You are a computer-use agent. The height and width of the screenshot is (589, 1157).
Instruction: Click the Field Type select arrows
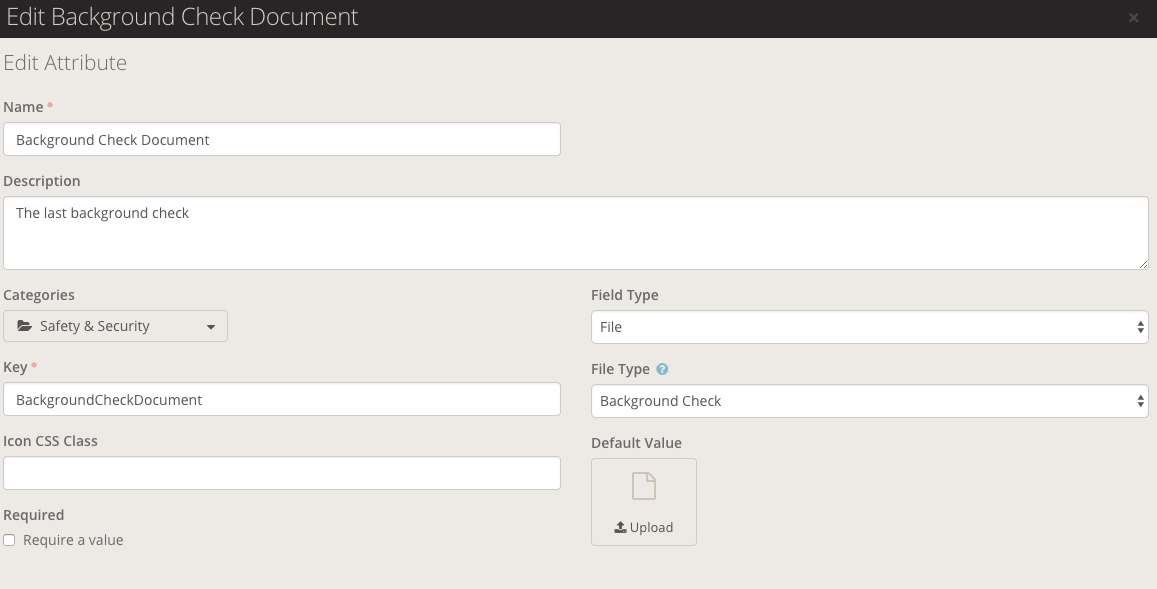(1140, 327)
